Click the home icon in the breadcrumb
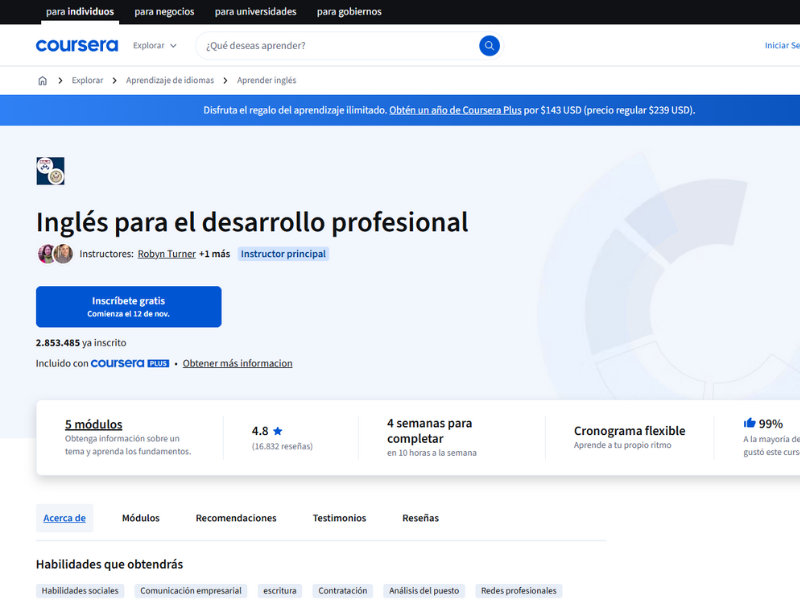800x600 pixels. [40, 78]
